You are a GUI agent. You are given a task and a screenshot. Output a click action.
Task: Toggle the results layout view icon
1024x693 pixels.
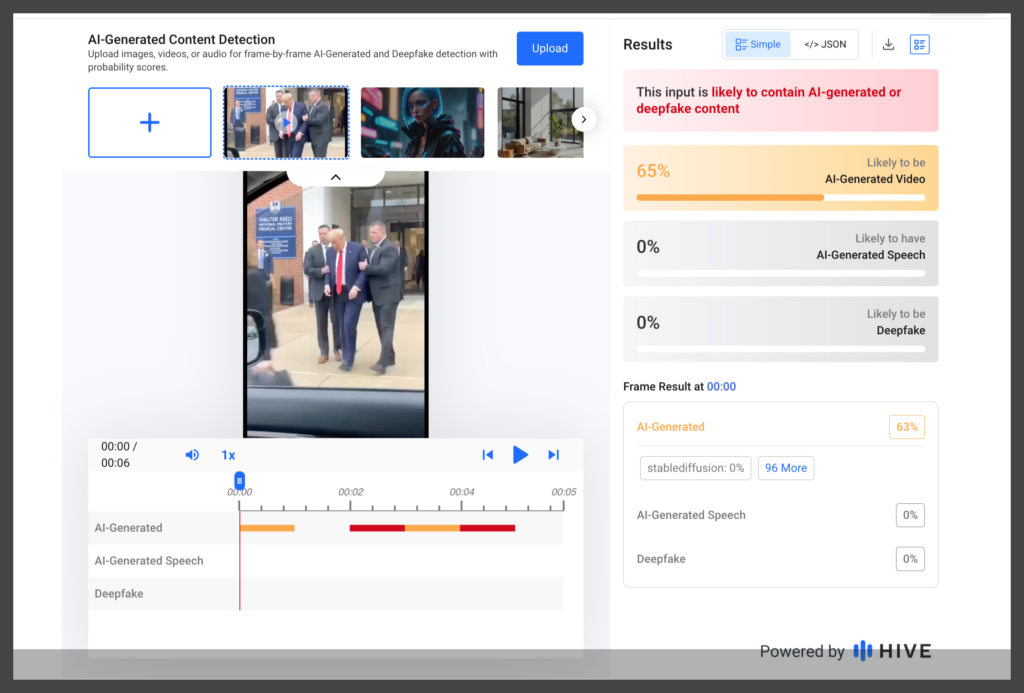pyautogui.click(x=919, y=45)
